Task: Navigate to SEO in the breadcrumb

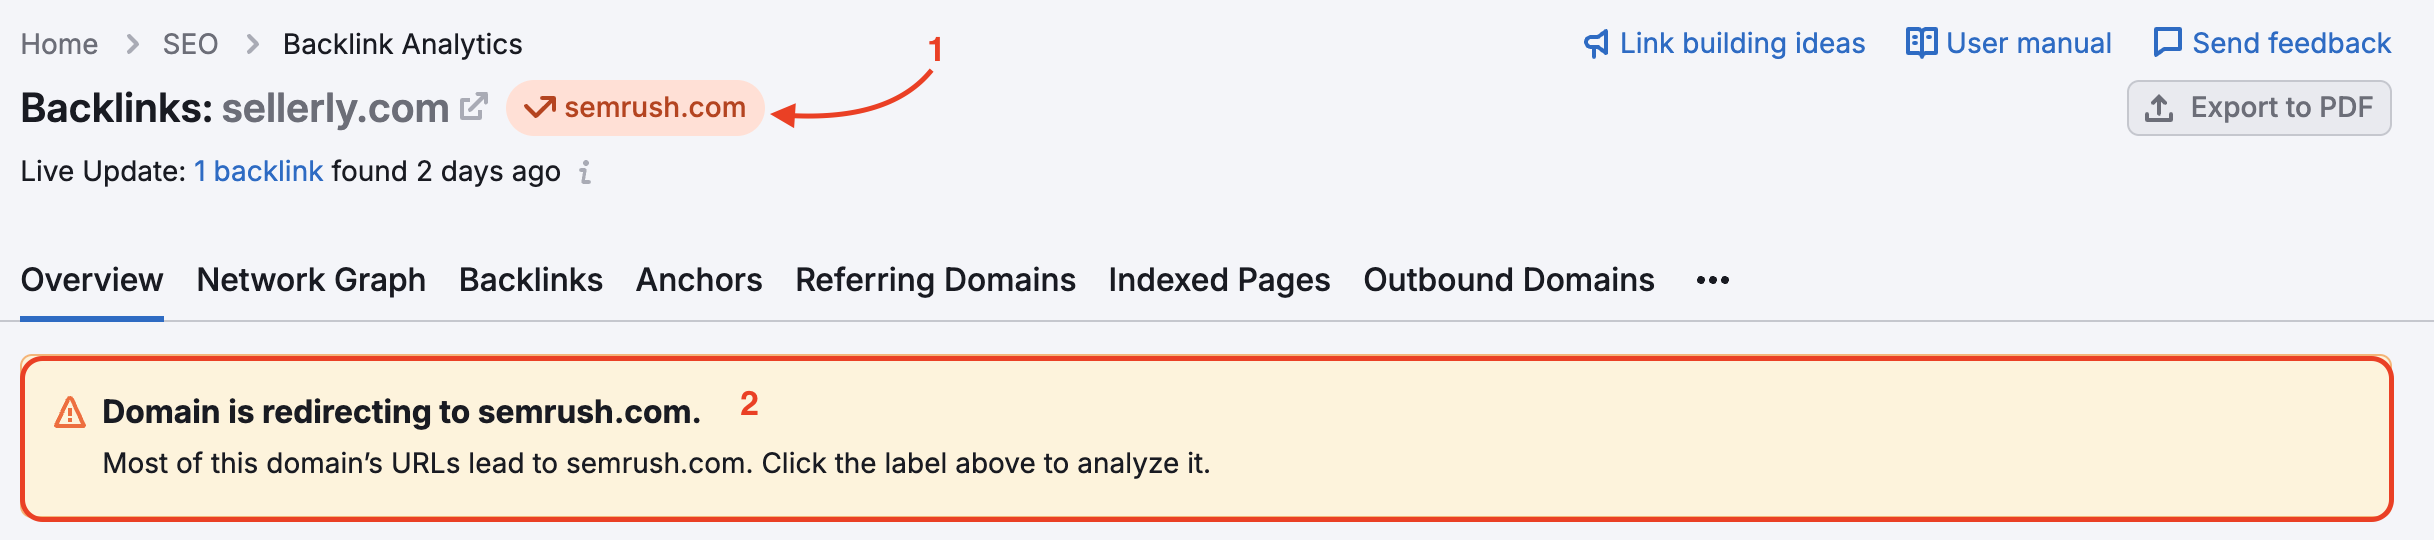Action: pos(190,44)
